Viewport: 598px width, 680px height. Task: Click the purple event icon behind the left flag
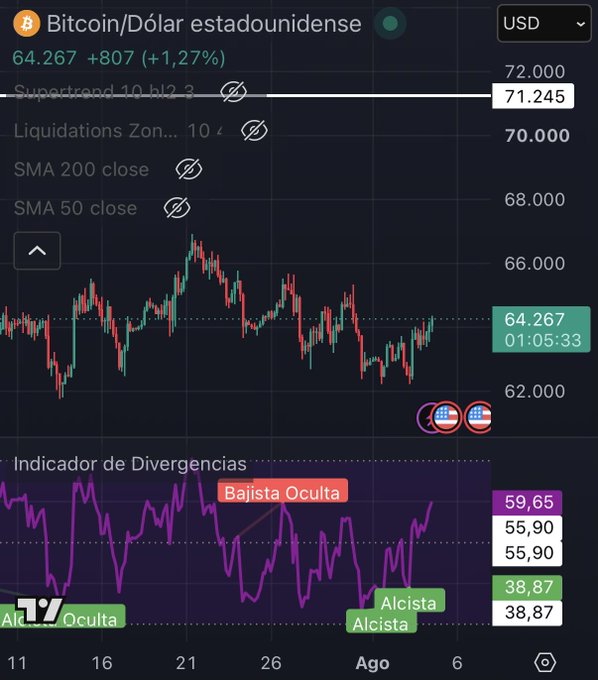[425, 418]
